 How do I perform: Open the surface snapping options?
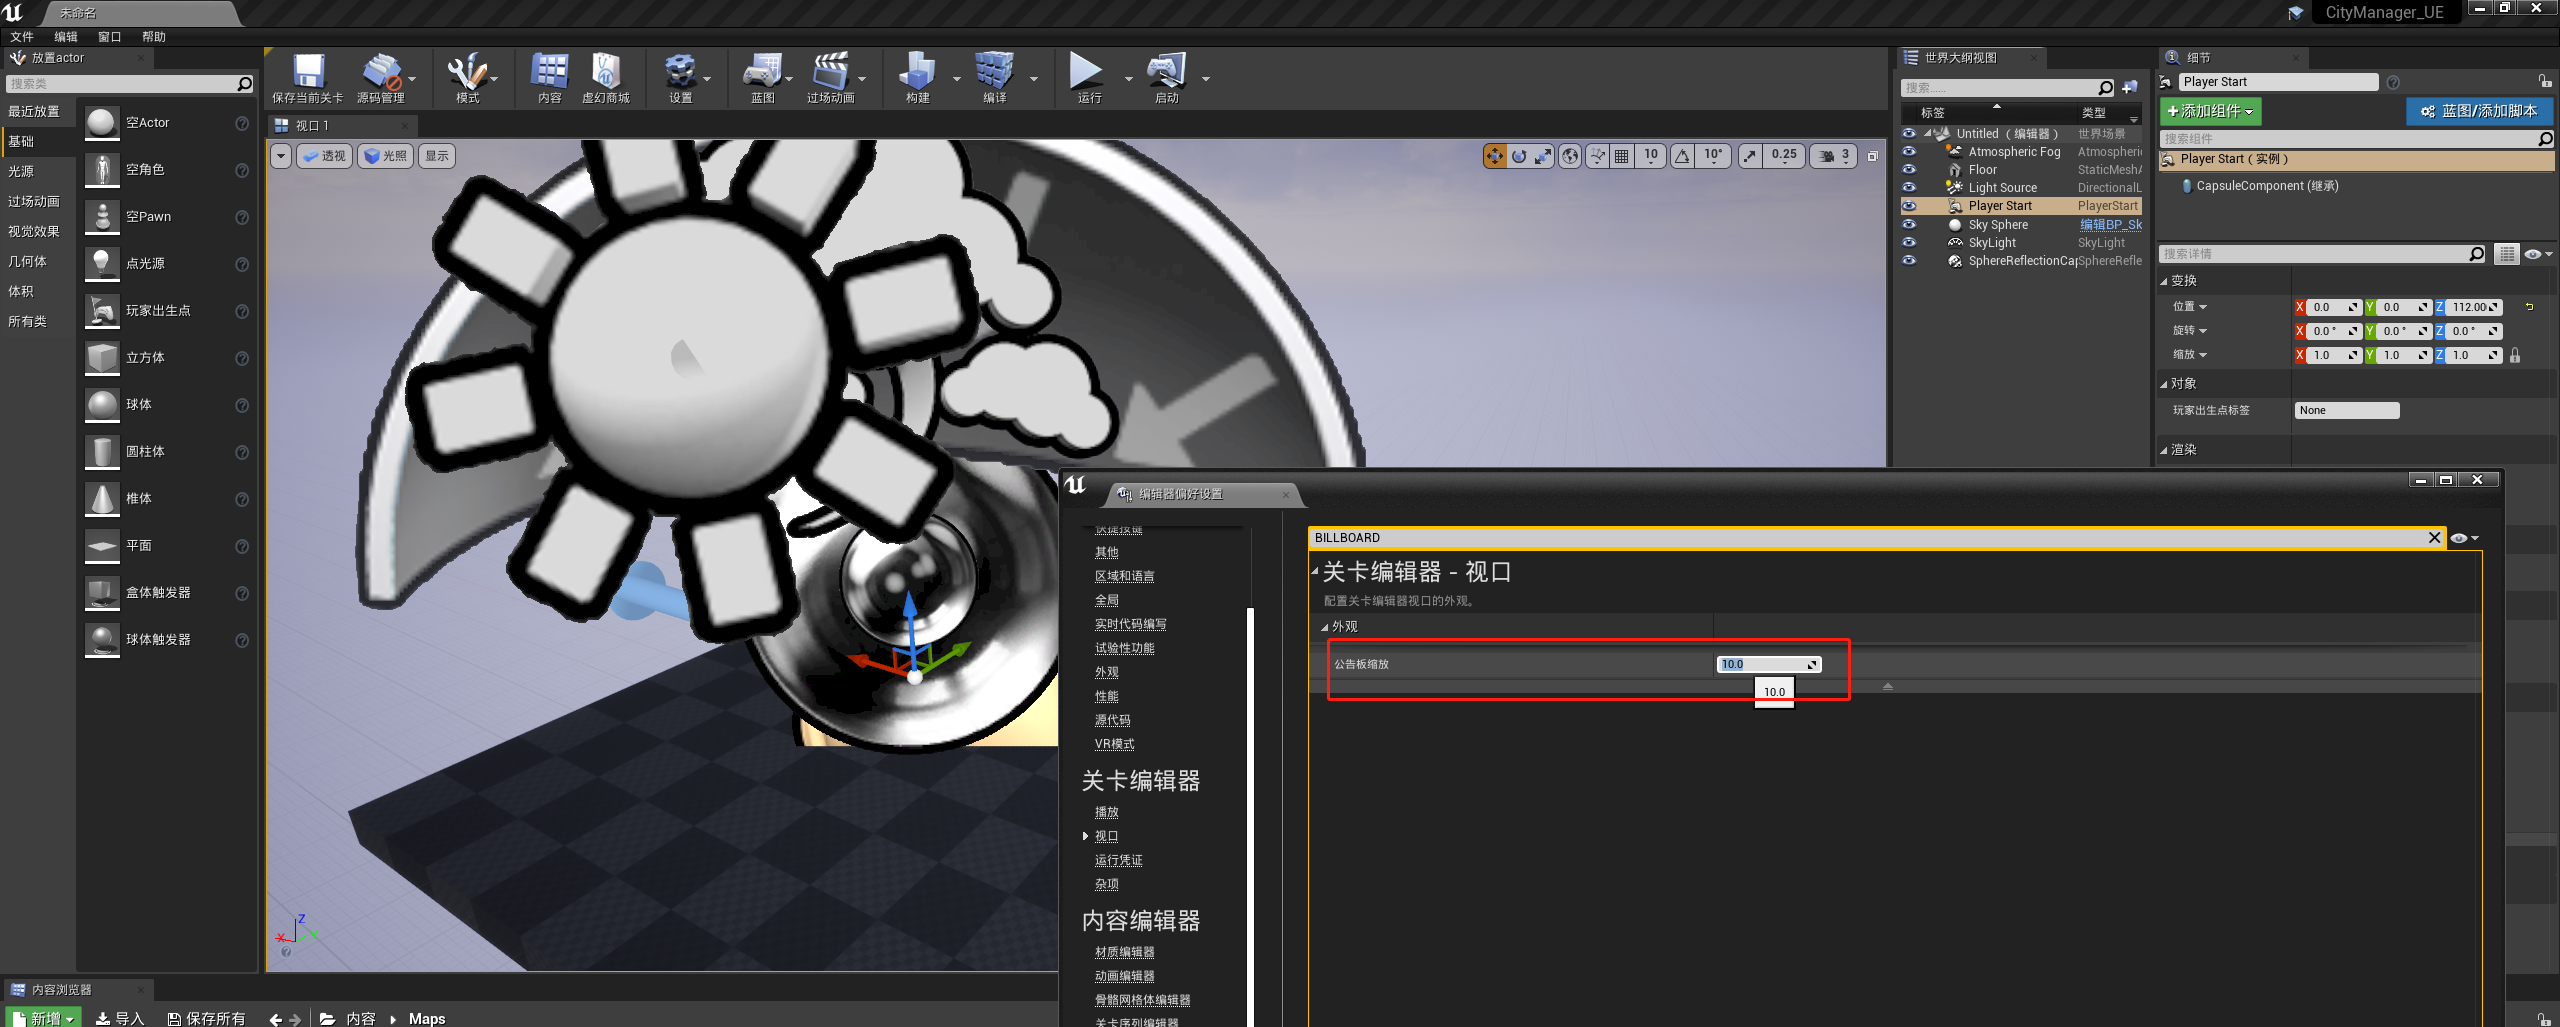pyautogui.click(x=1597, y=156)
